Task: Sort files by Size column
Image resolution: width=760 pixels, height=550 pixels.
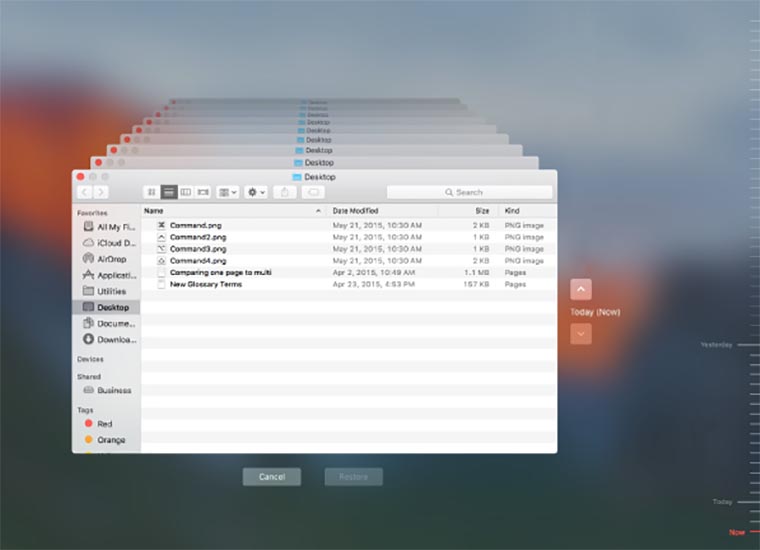Action: (468, 211)
